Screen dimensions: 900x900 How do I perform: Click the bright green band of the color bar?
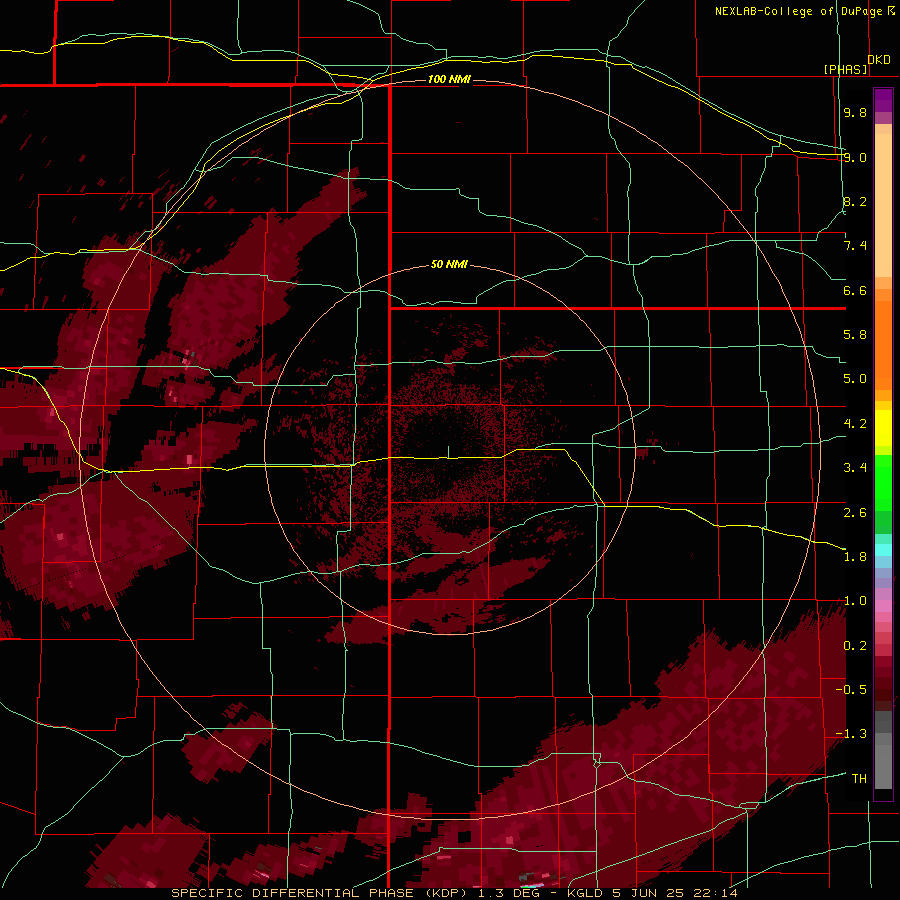[x=883, y=482]
